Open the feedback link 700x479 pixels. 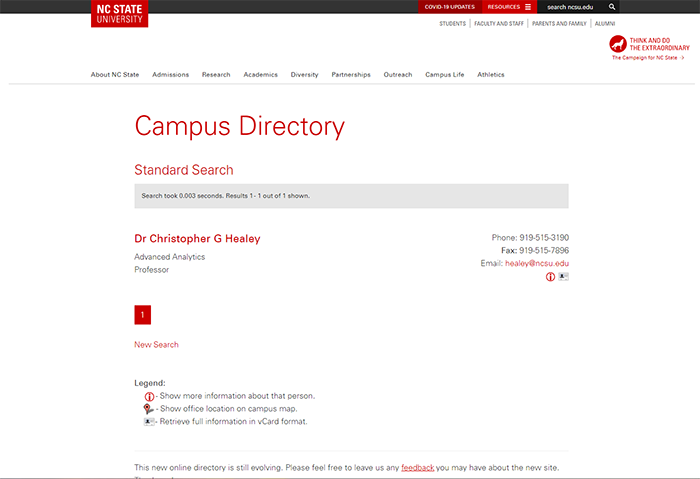click(417, 468)
